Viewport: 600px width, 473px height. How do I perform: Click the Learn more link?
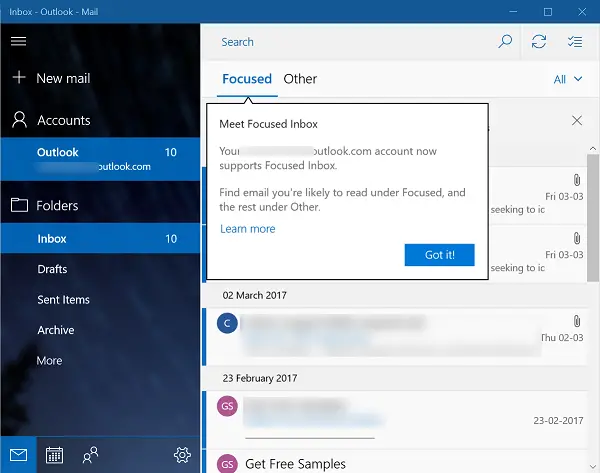click(248, 228)
